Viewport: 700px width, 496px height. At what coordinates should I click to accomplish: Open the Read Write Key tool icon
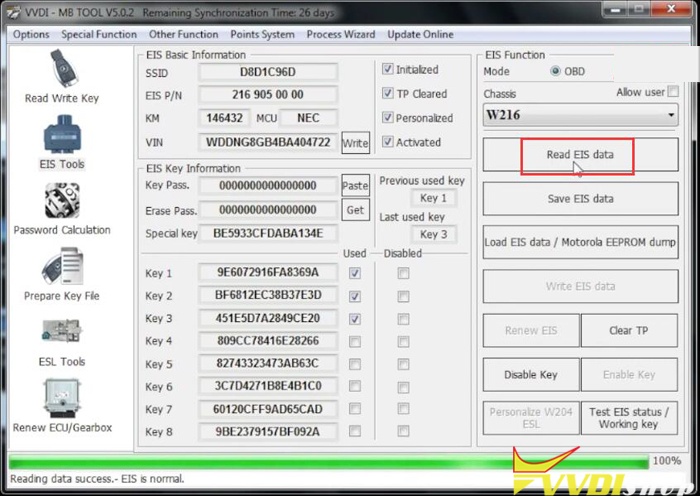pyautogui.click(x=63, y=68)
